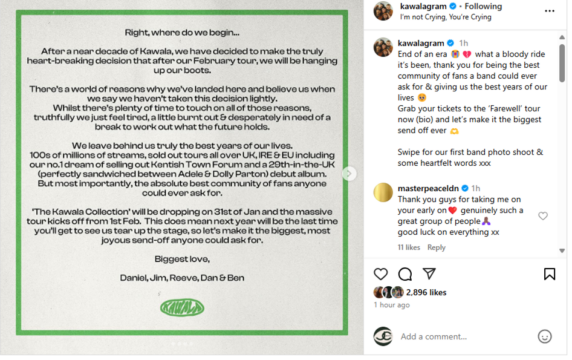Reply to masterpeaceldn's comment
Image resolution: width=572 pixels, height=360 pixels.
click(436, 247)
